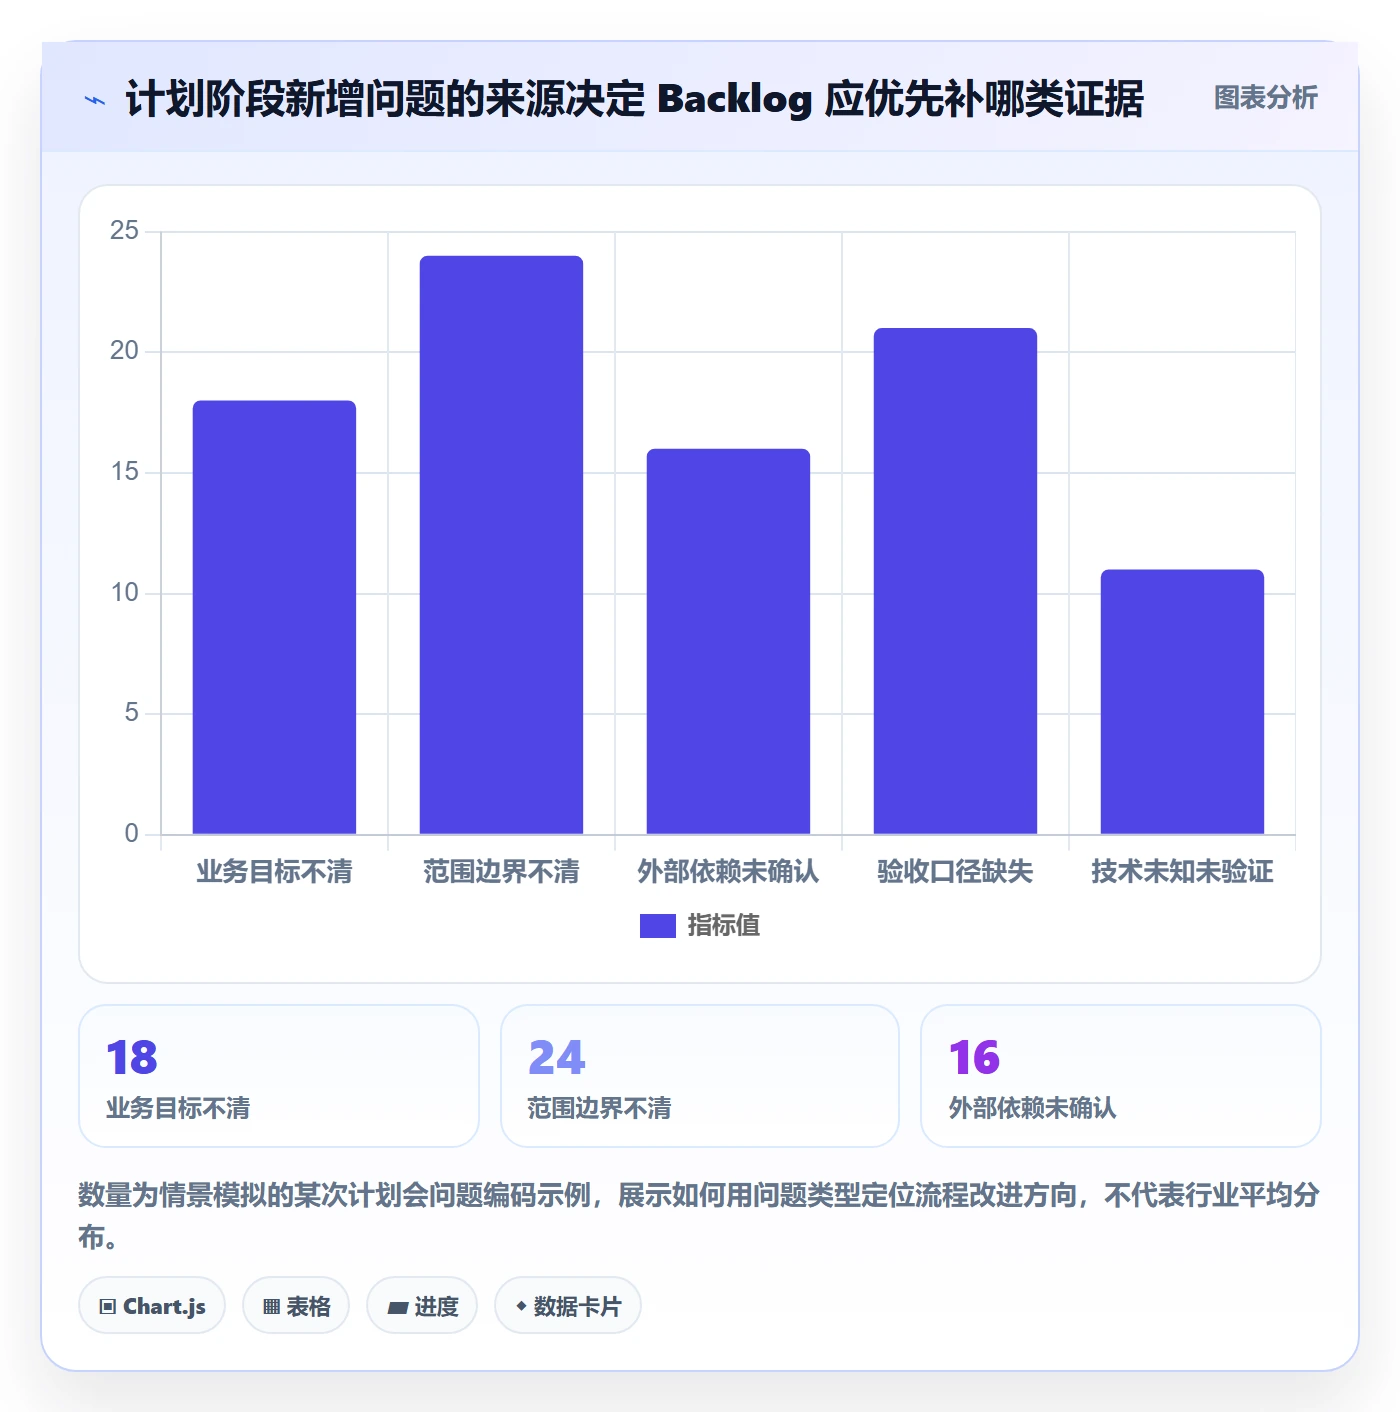Image resolution: width=1400 pixels, height=1412 pixels.
Task: Click the bar icon in 进度 chip
Action: 398,1307
